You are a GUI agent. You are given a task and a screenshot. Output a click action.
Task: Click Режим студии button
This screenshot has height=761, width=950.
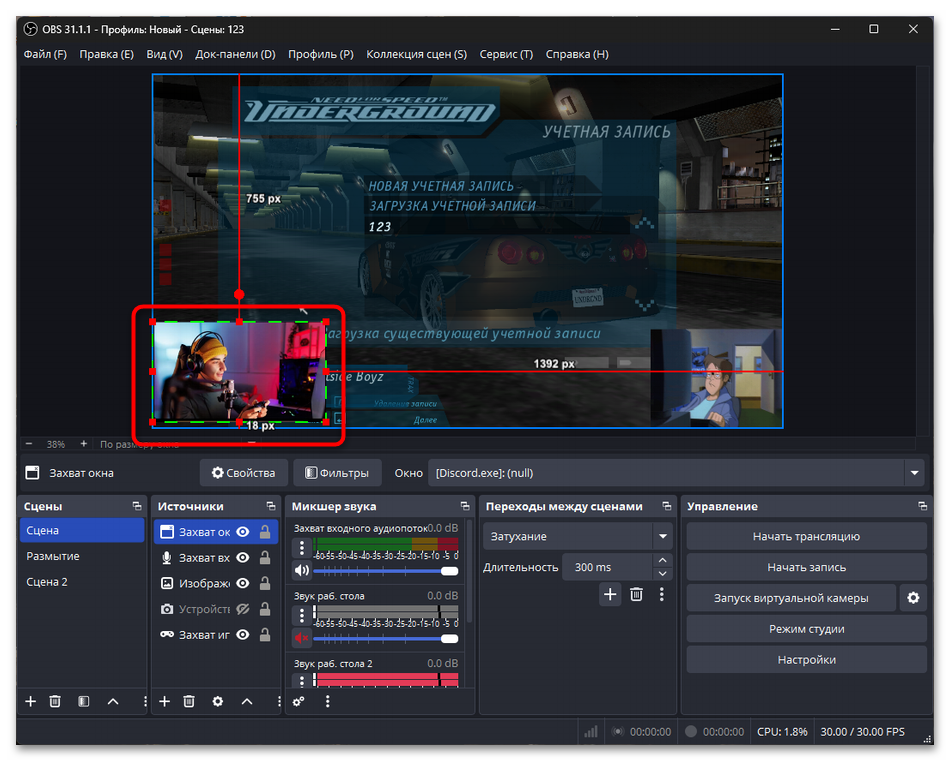[806, 629]
